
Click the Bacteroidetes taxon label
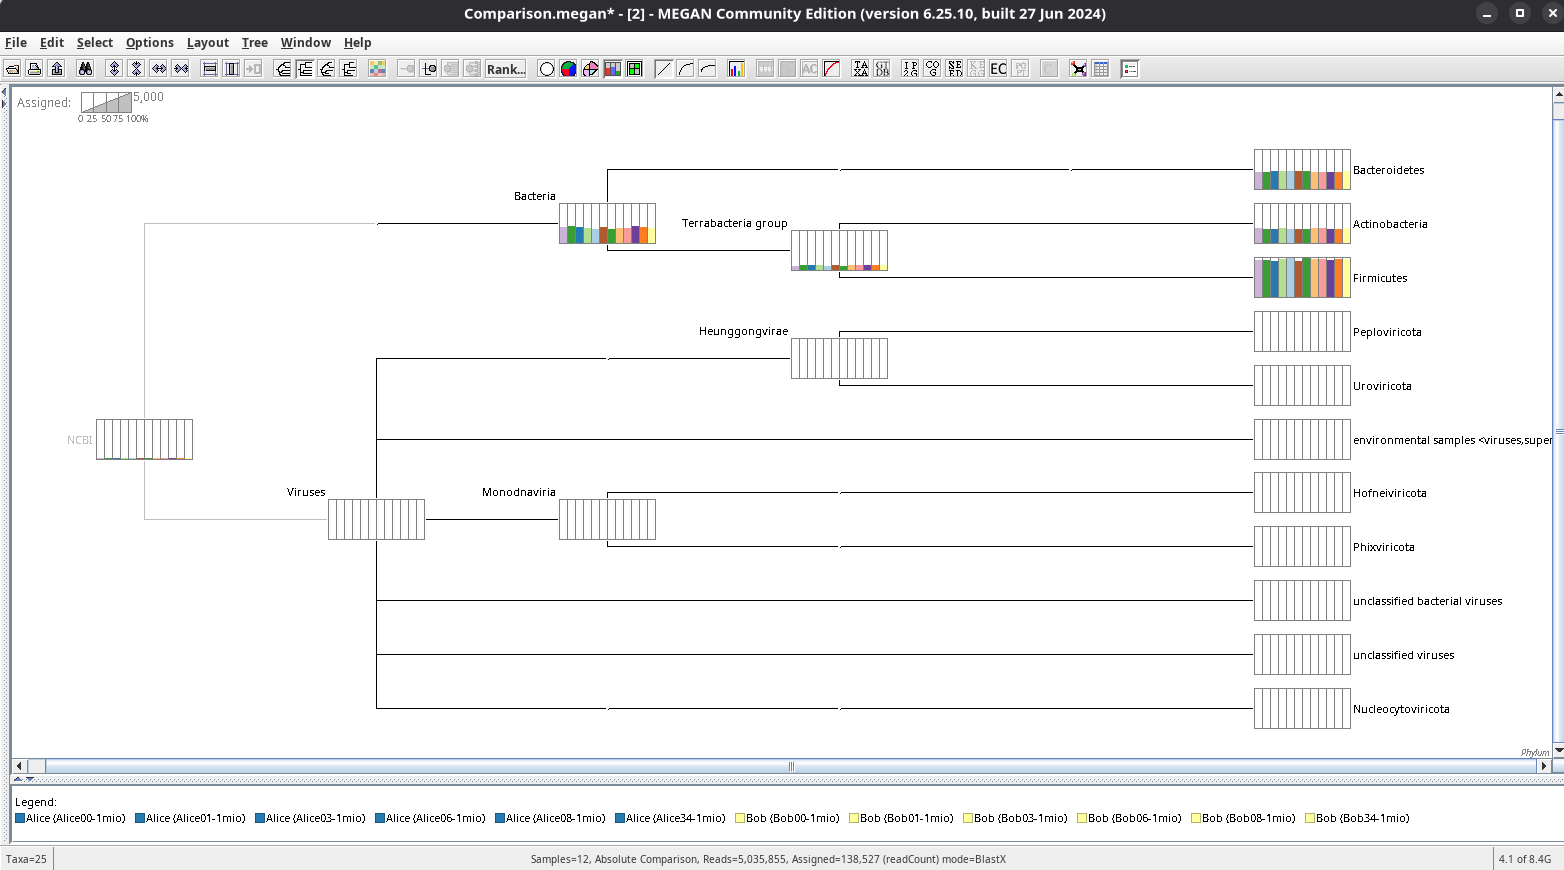click(1388, 170)
